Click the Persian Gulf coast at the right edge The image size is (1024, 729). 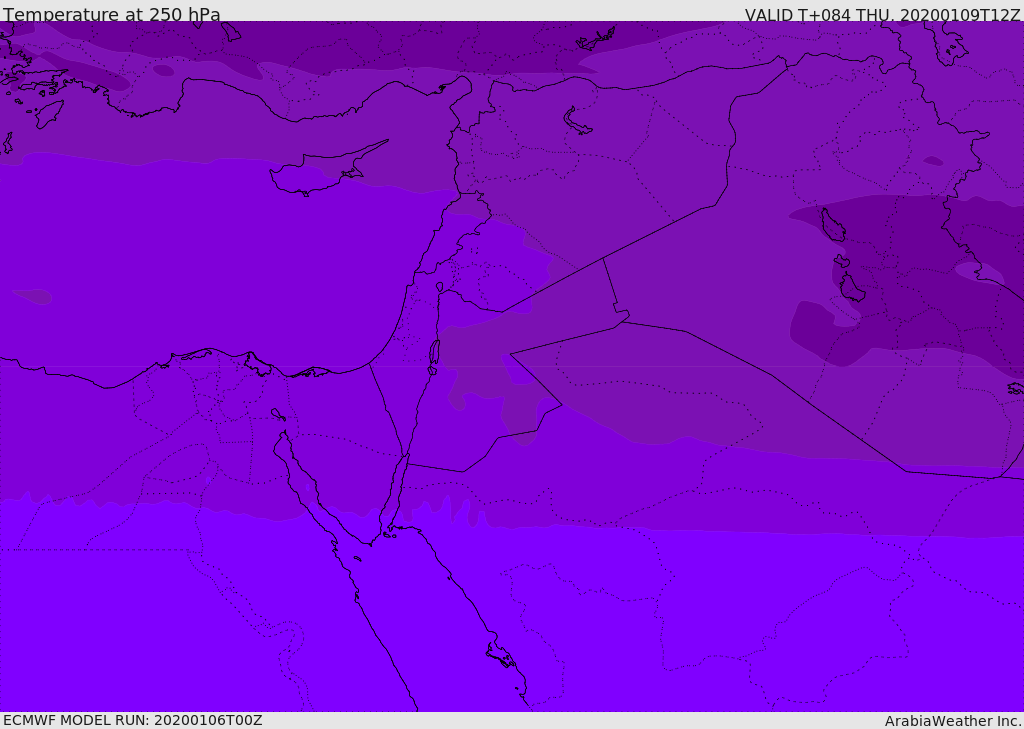click(x=1014, y=388)
